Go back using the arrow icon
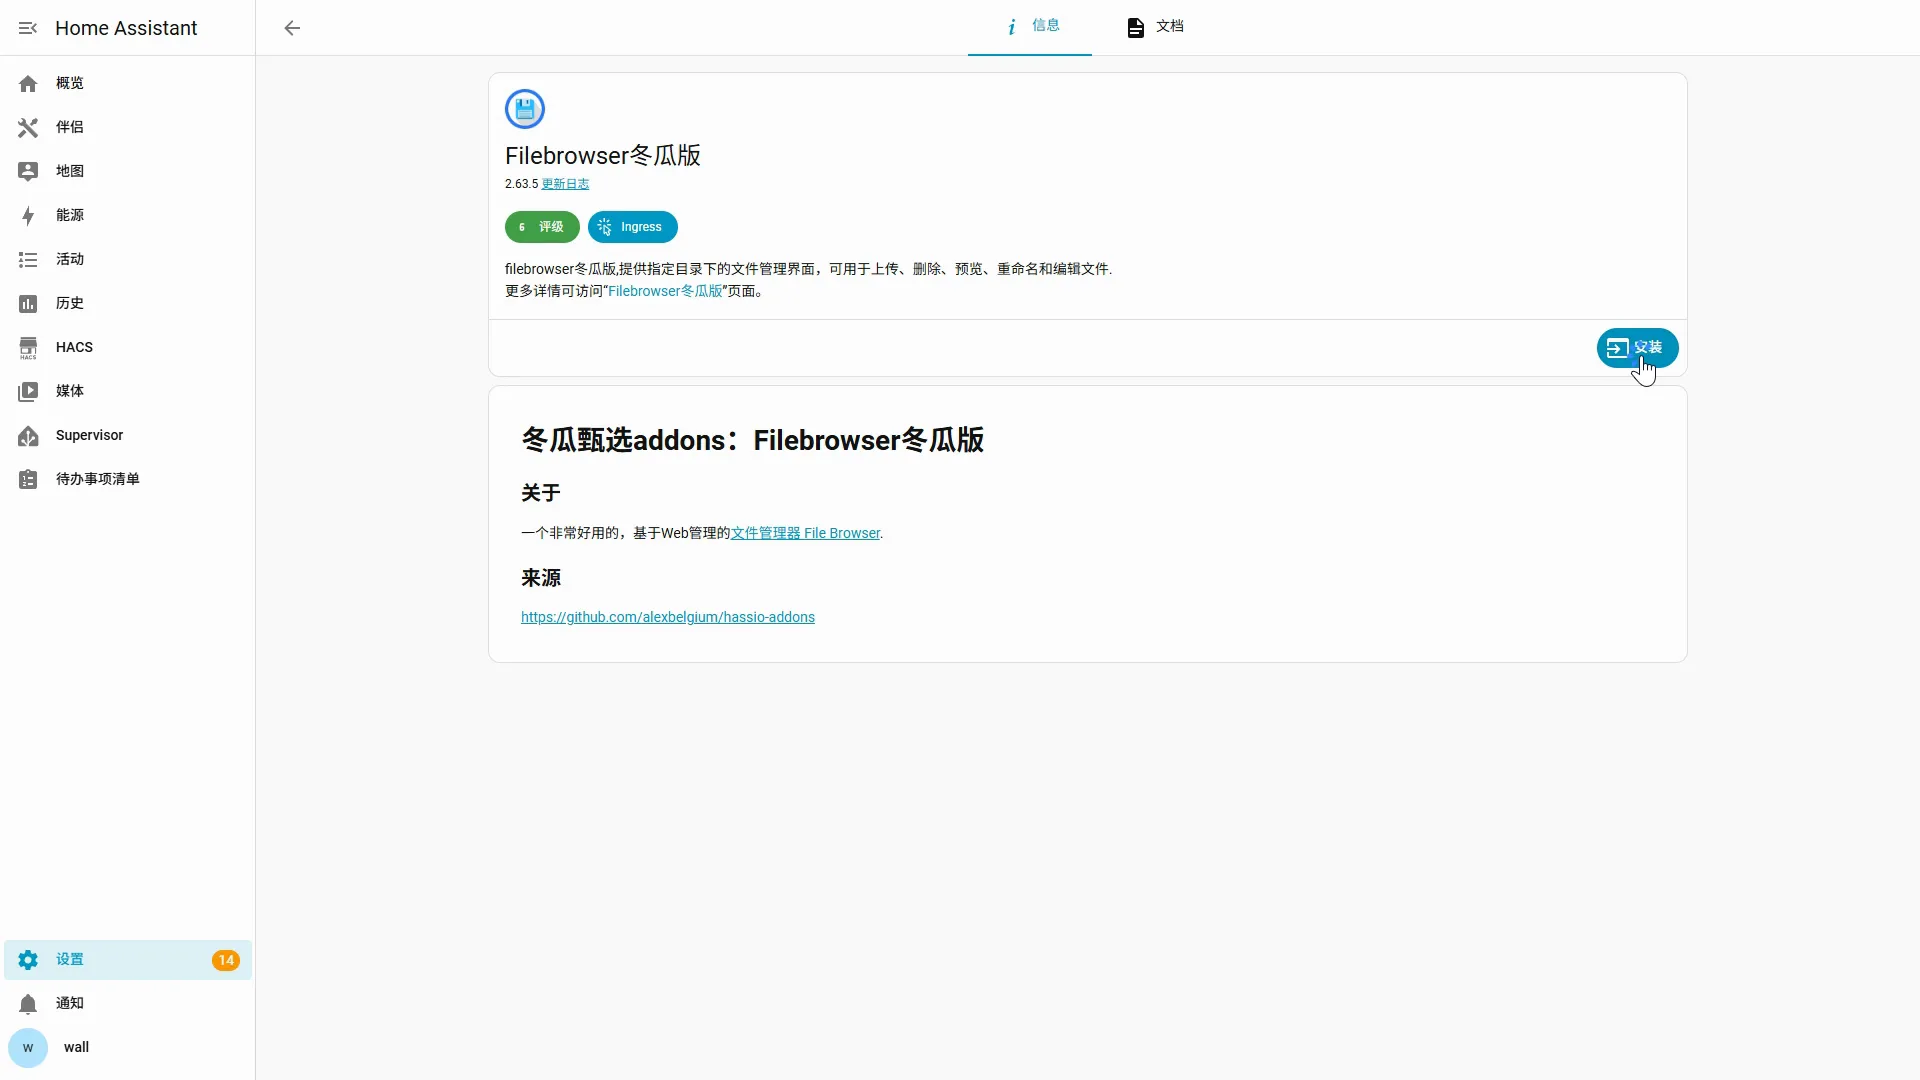The image size is (1920, 1080). [292, 28]
